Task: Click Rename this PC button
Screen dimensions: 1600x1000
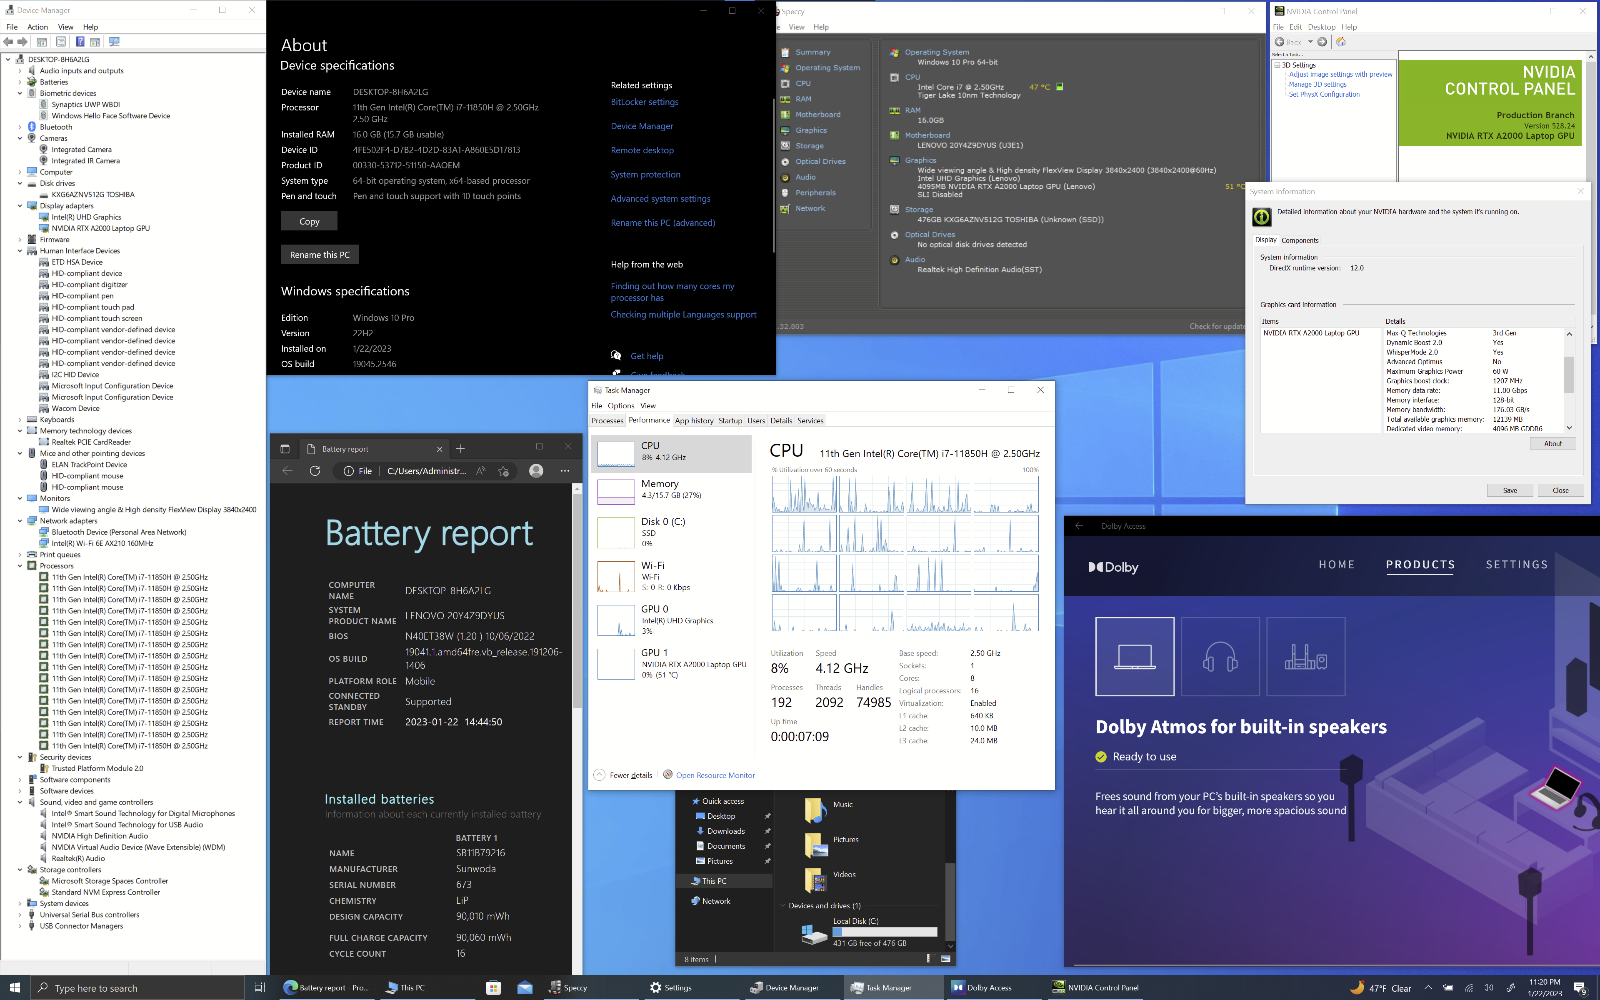Action: click(320, 255)
